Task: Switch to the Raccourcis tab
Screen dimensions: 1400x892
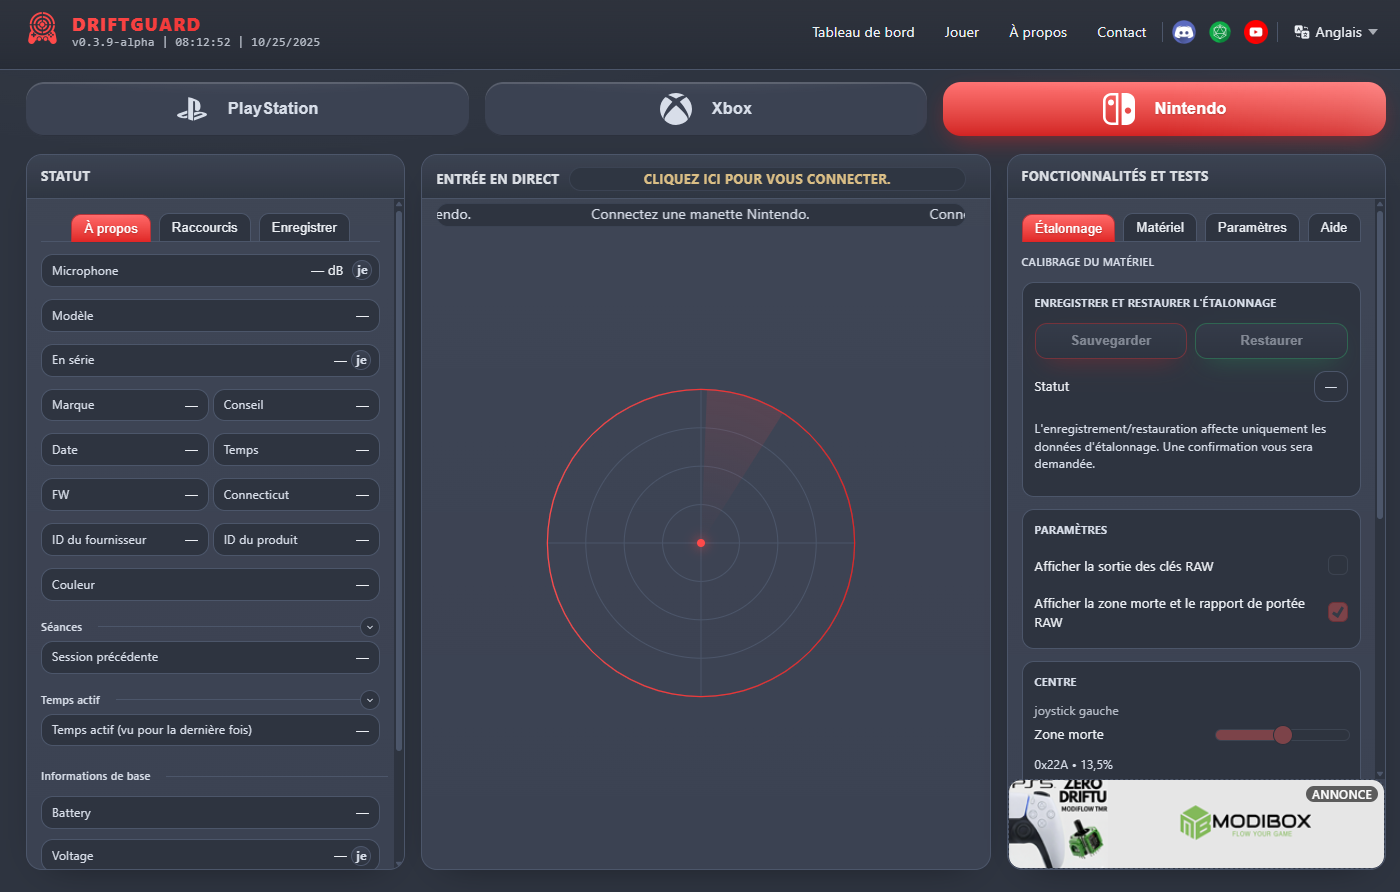Action: tap(204, 228)
